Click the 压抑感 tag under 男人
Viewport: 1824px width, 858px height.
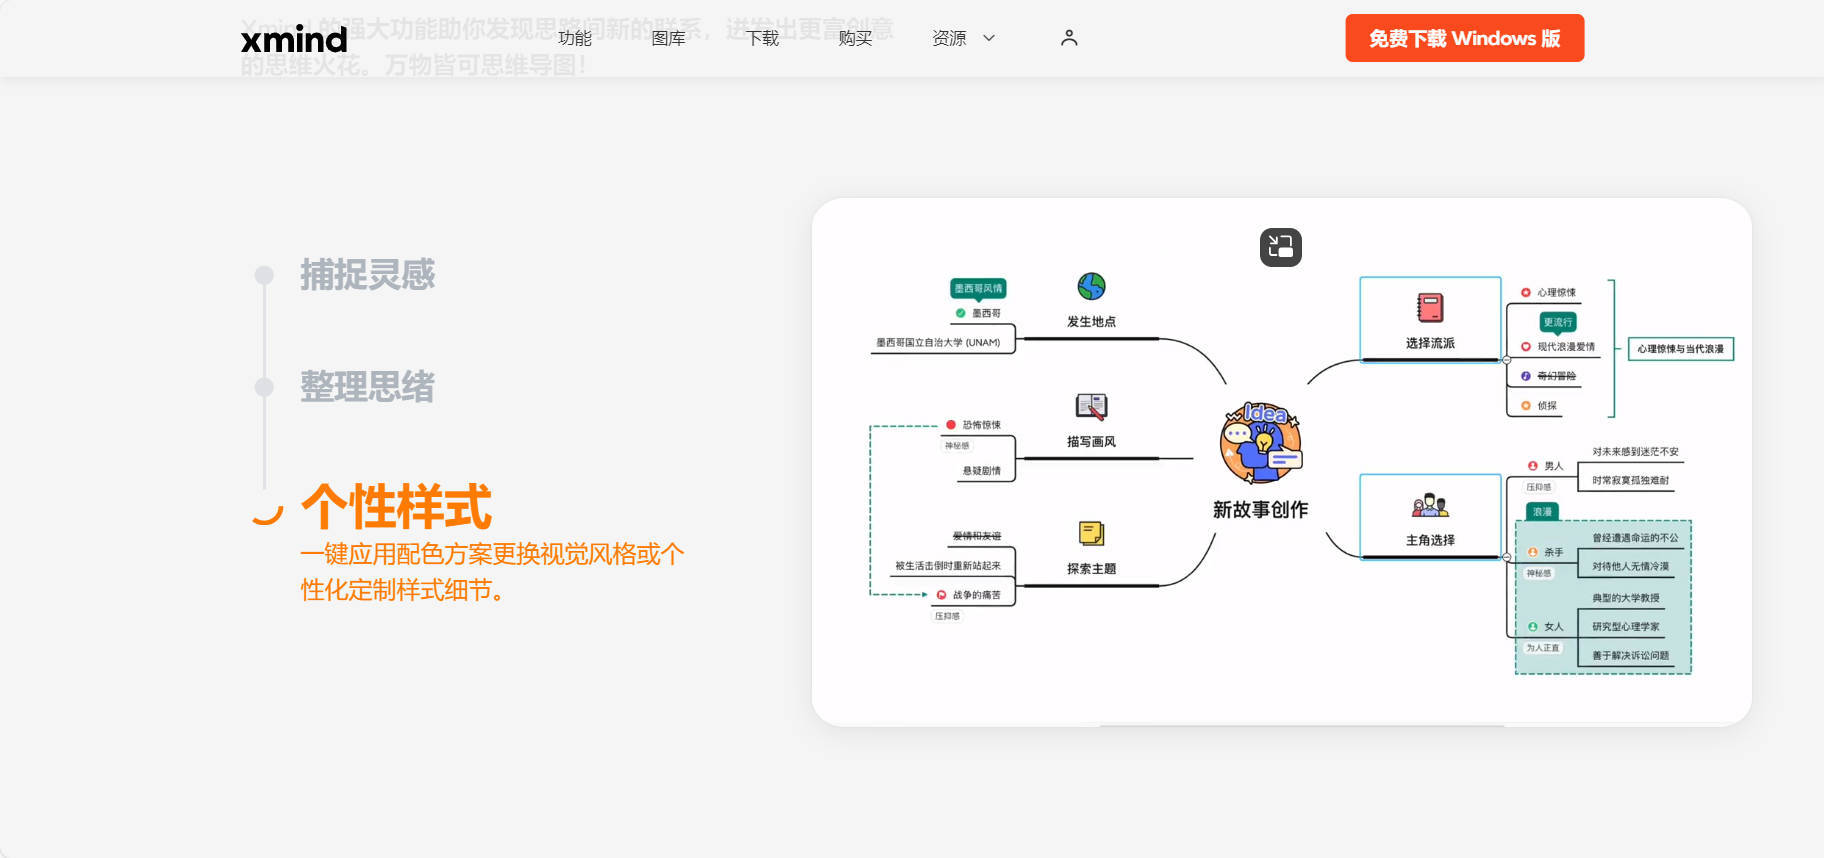point(1539,488)
